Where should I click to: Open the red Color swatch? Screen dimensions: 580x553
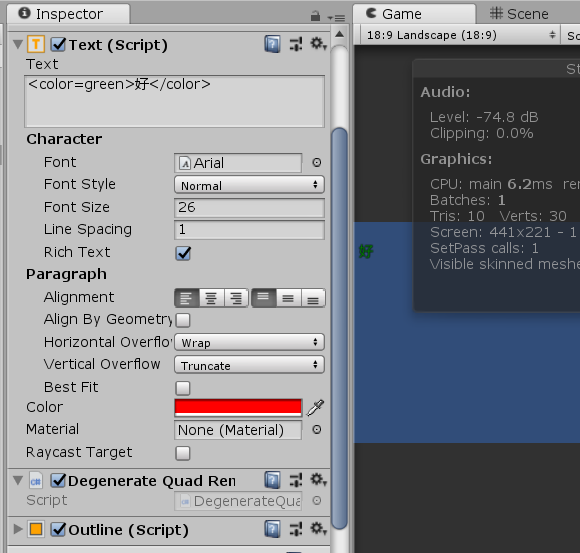tap(238, 408)
